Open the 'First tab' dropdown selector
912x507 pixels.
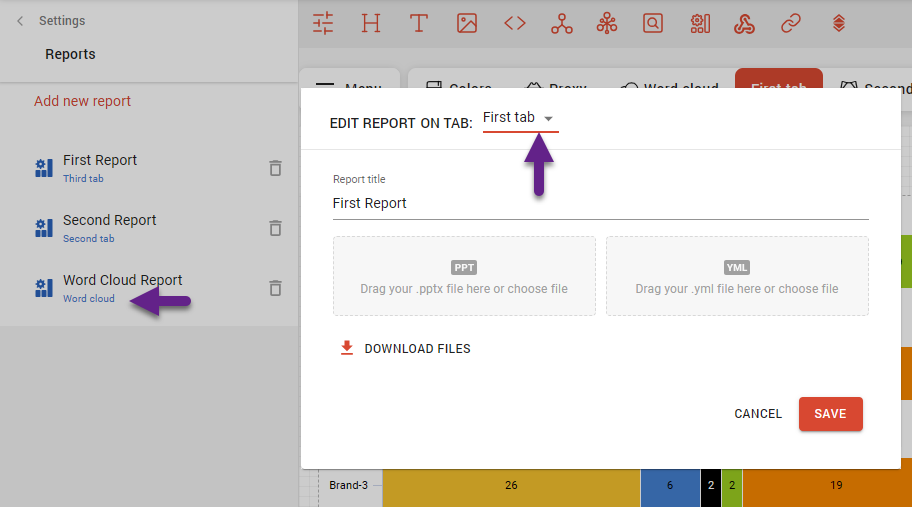[x=519, y=118]
